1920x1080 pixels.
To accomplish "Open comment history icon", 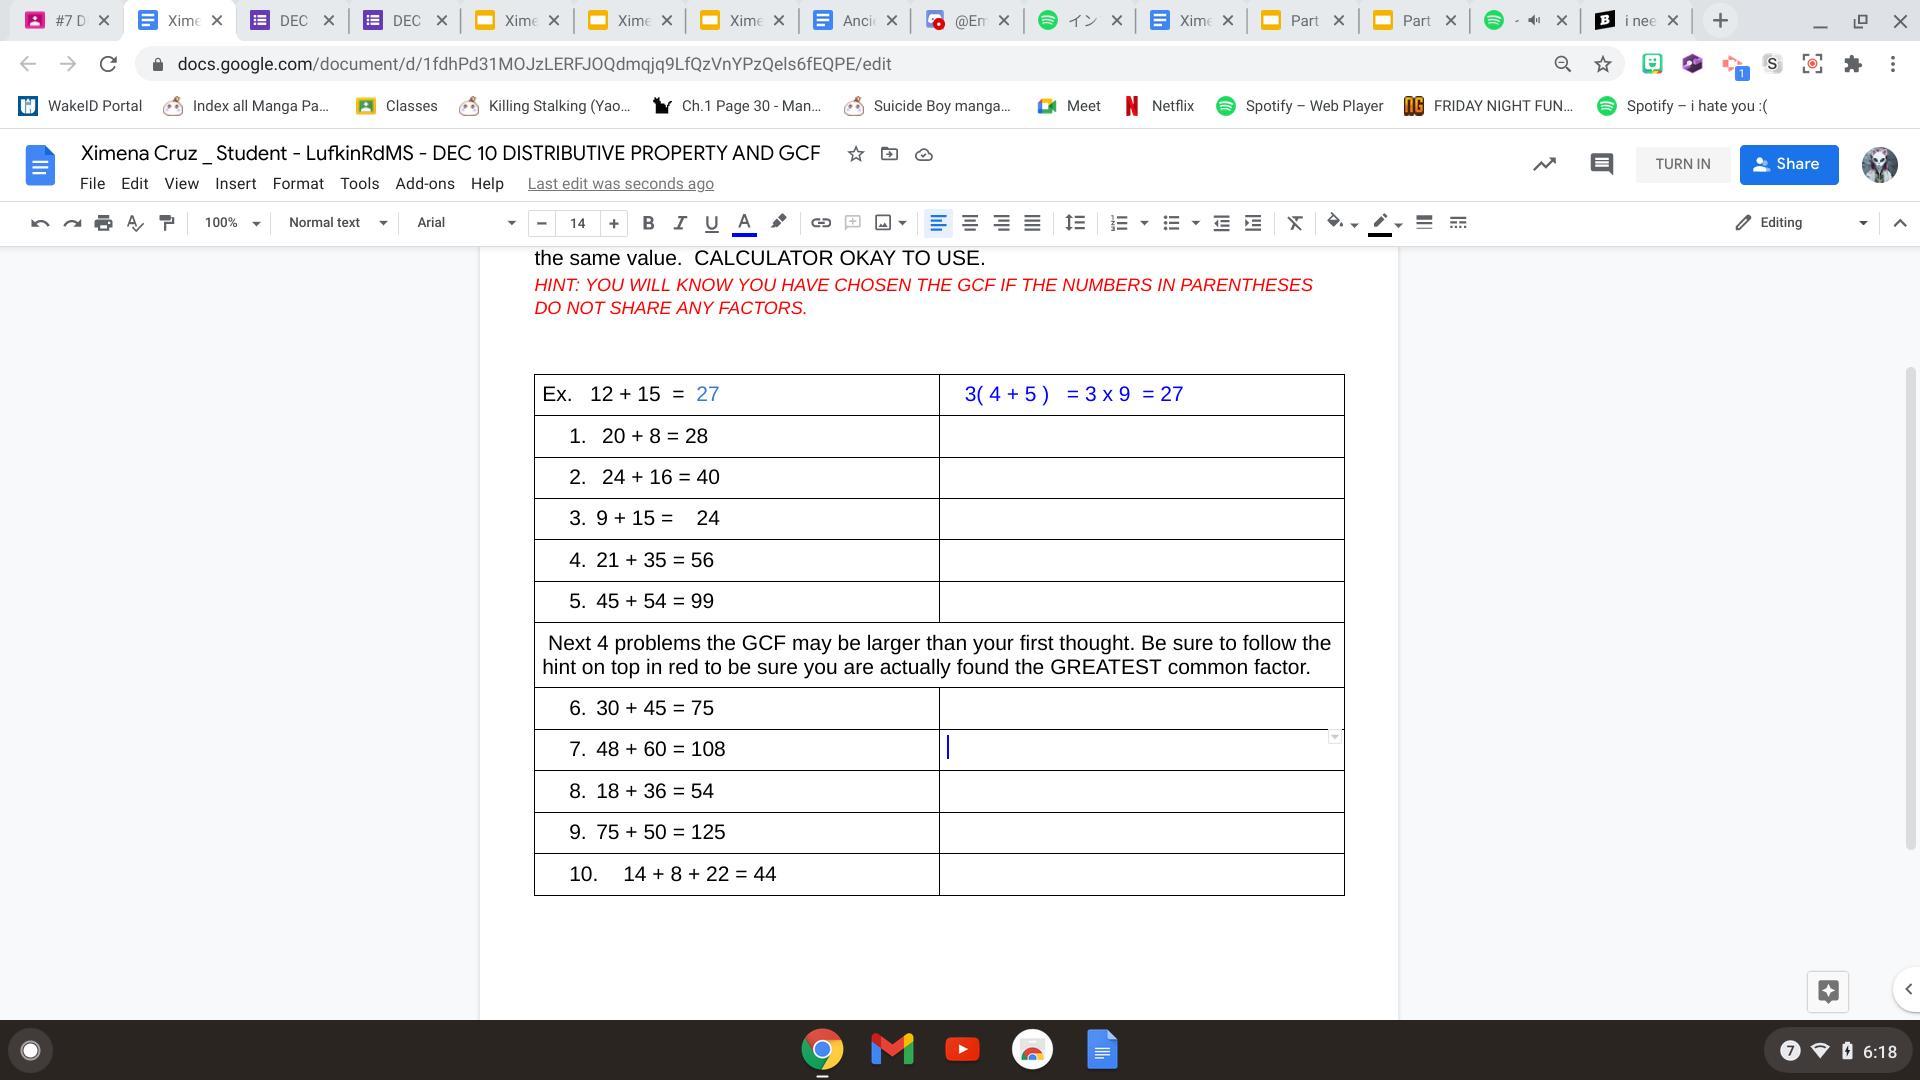I will click(x=1601, y=164).
